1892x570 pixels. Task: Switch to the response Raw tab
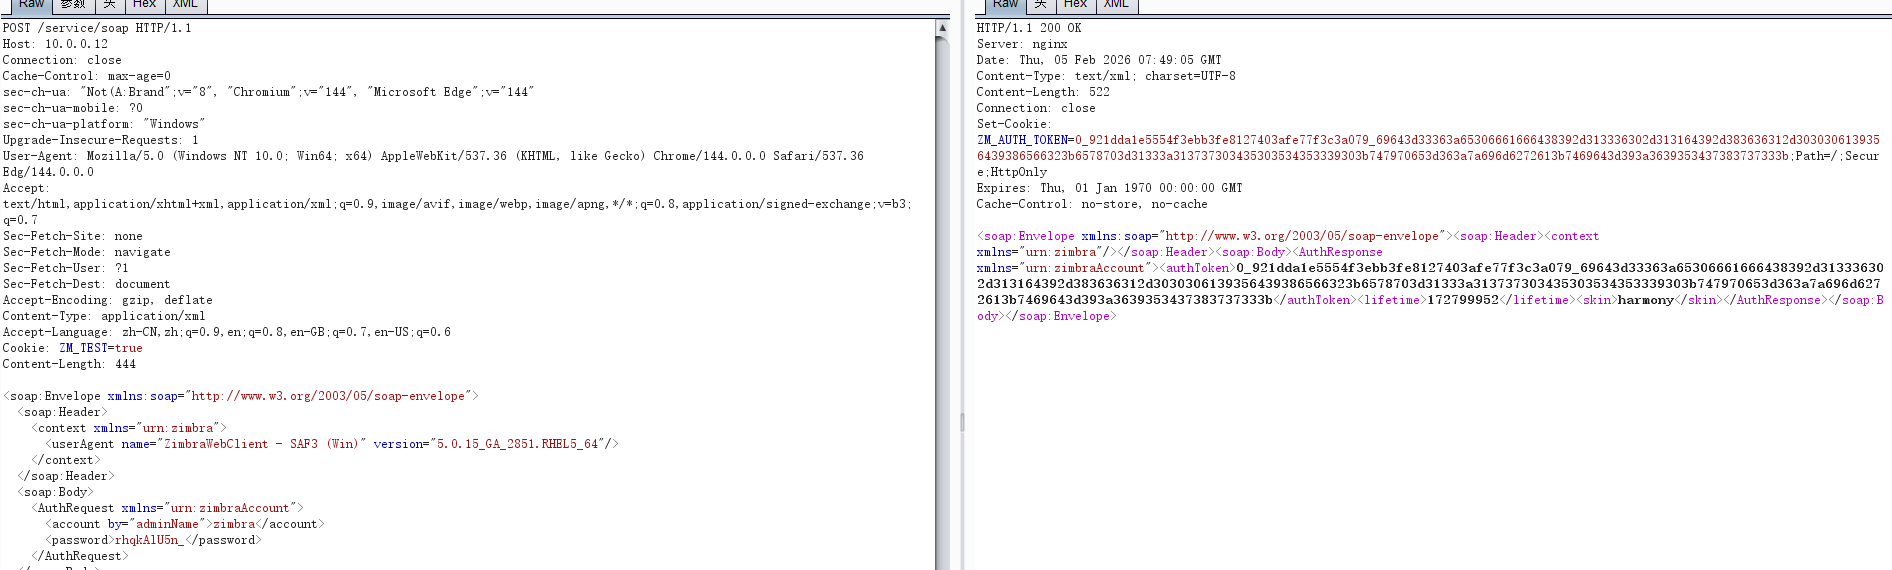point(1004,5)
